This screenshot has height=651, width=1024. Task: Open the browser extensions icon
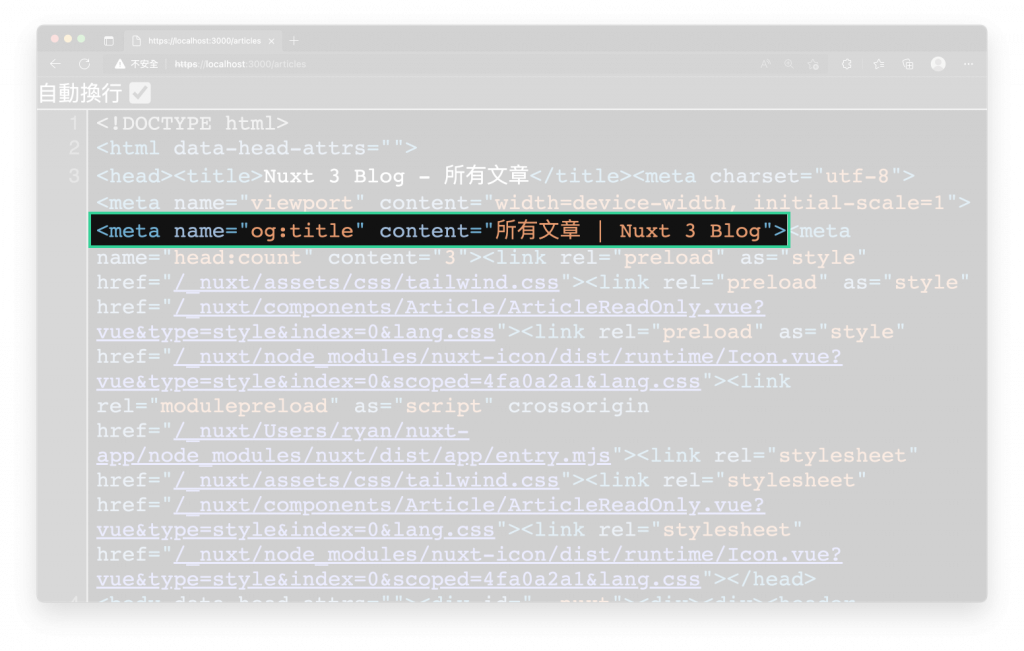click(x=846, y=64)
